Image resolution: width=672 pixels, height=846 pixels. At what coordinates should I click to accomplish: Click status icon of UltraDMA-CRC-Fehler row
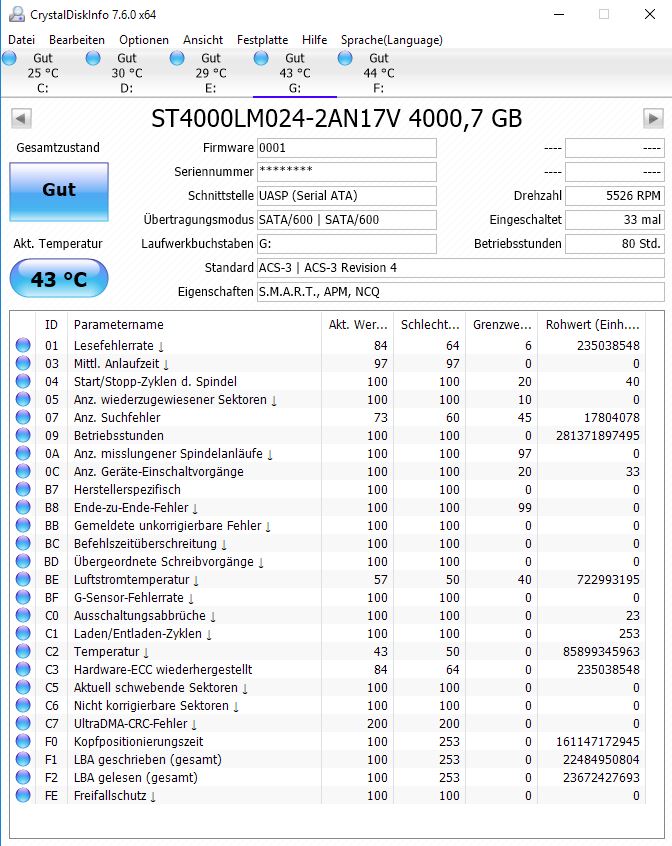pos(23,724)
